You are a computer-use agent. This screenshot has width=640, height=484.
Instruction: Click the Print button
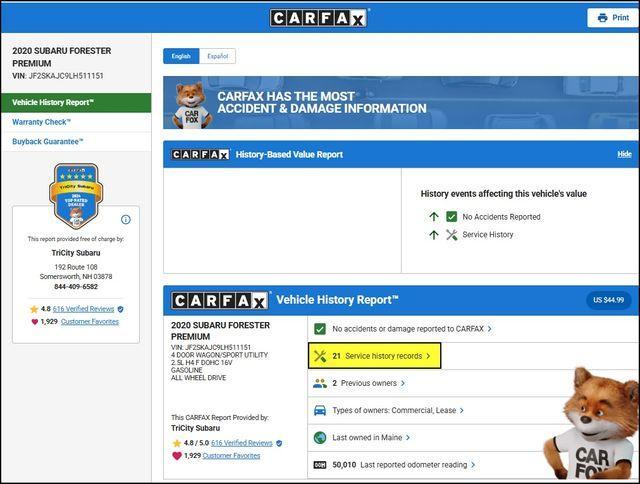click(613, 18)
